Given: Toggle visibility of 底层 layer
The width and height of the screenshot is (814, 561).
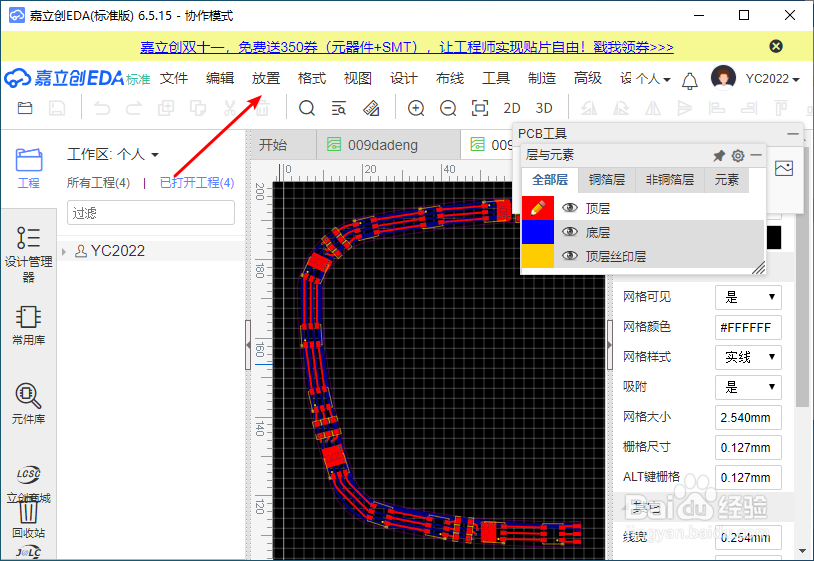Looking at the screenshot, I should click(x=569, y=232).
